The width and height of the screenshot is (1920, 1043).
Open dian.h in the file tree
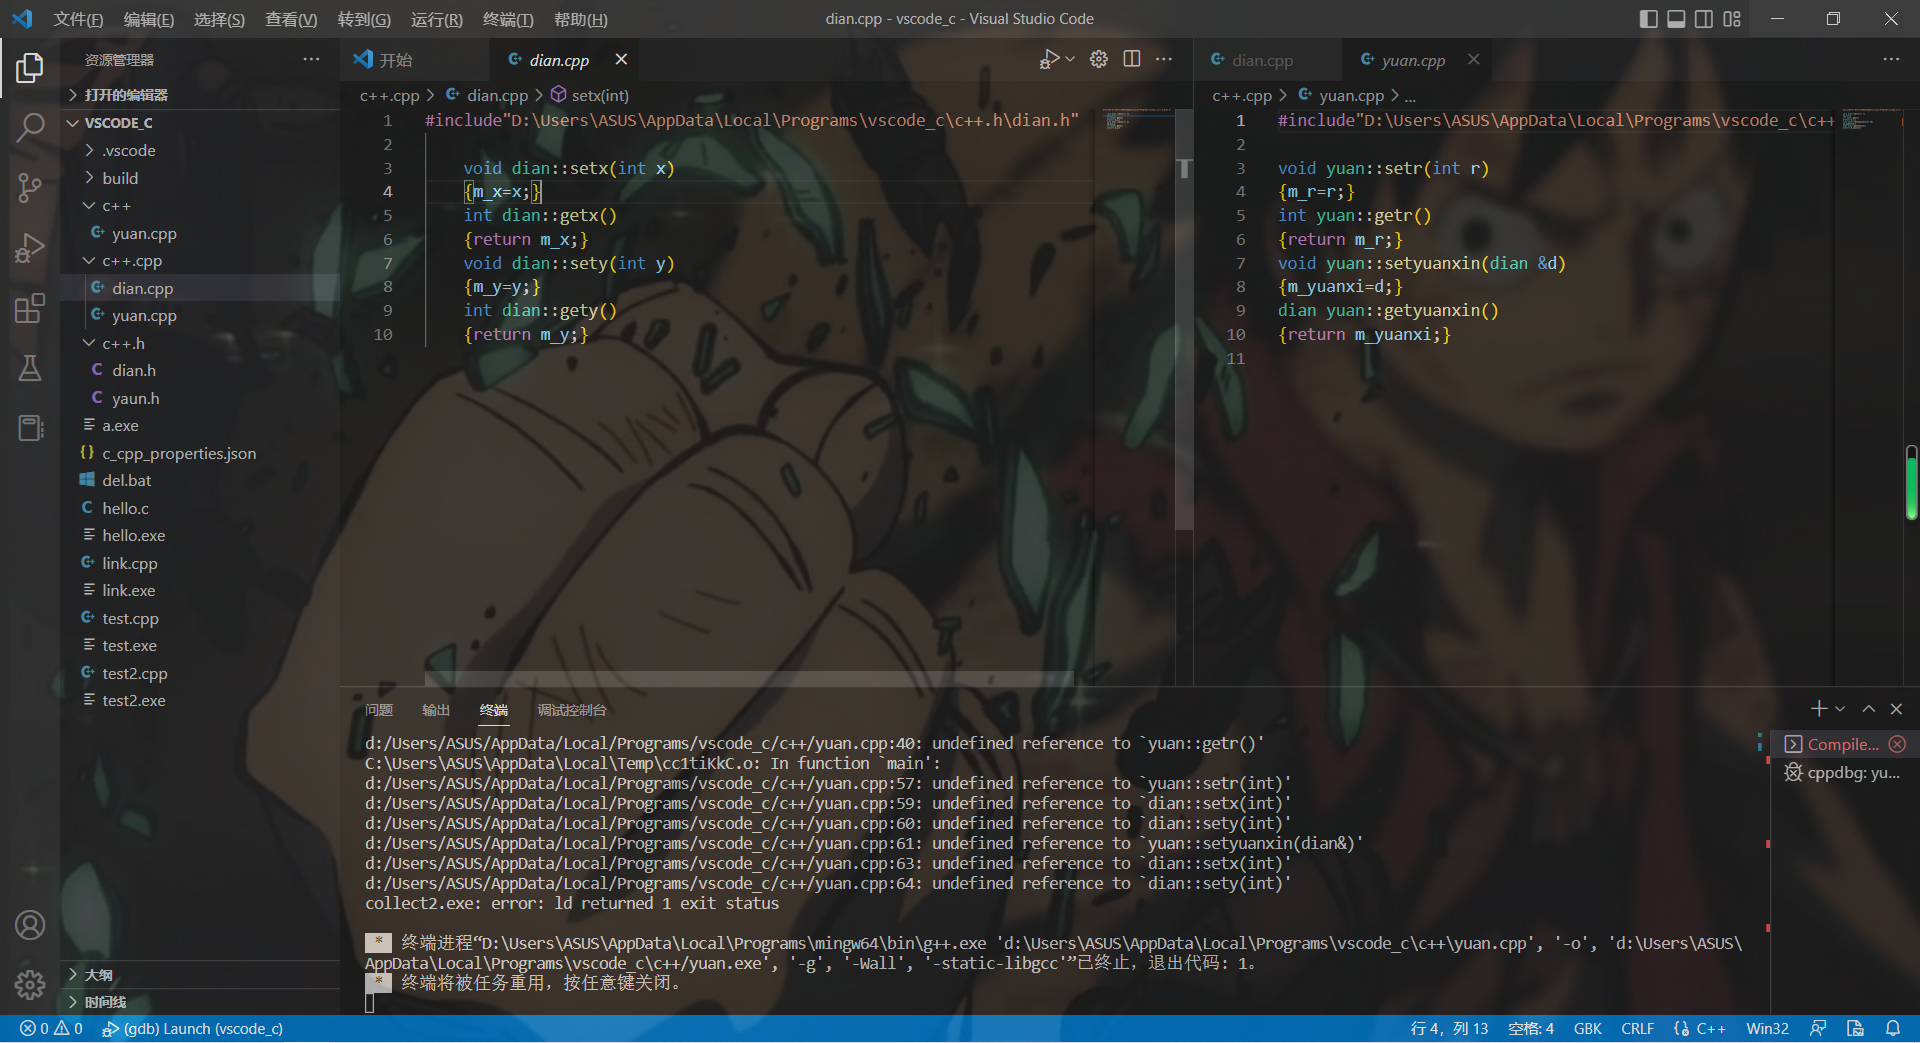[x=200, y=370]
